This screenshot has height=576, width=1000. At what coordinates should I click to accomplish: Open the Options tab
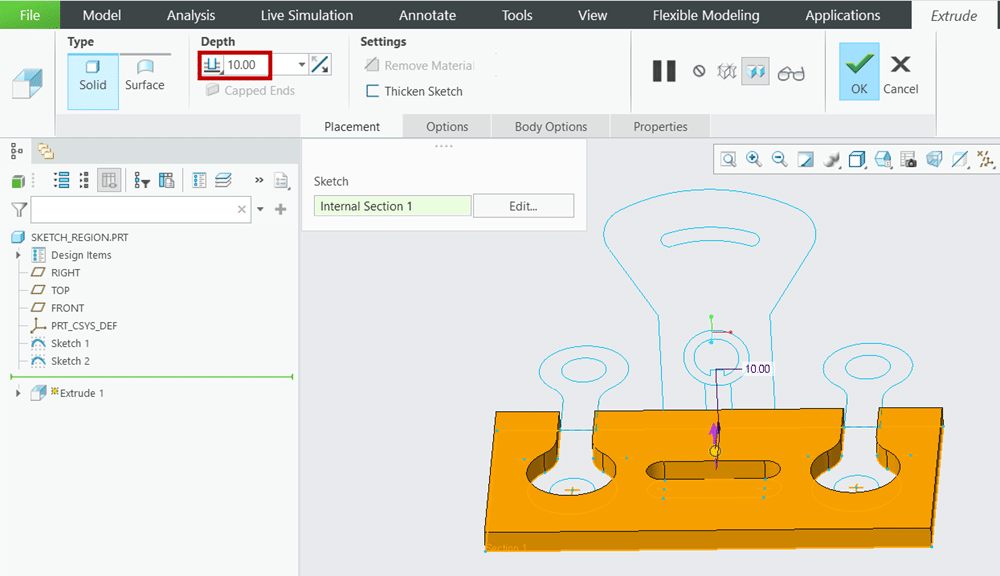coord(447,127)
